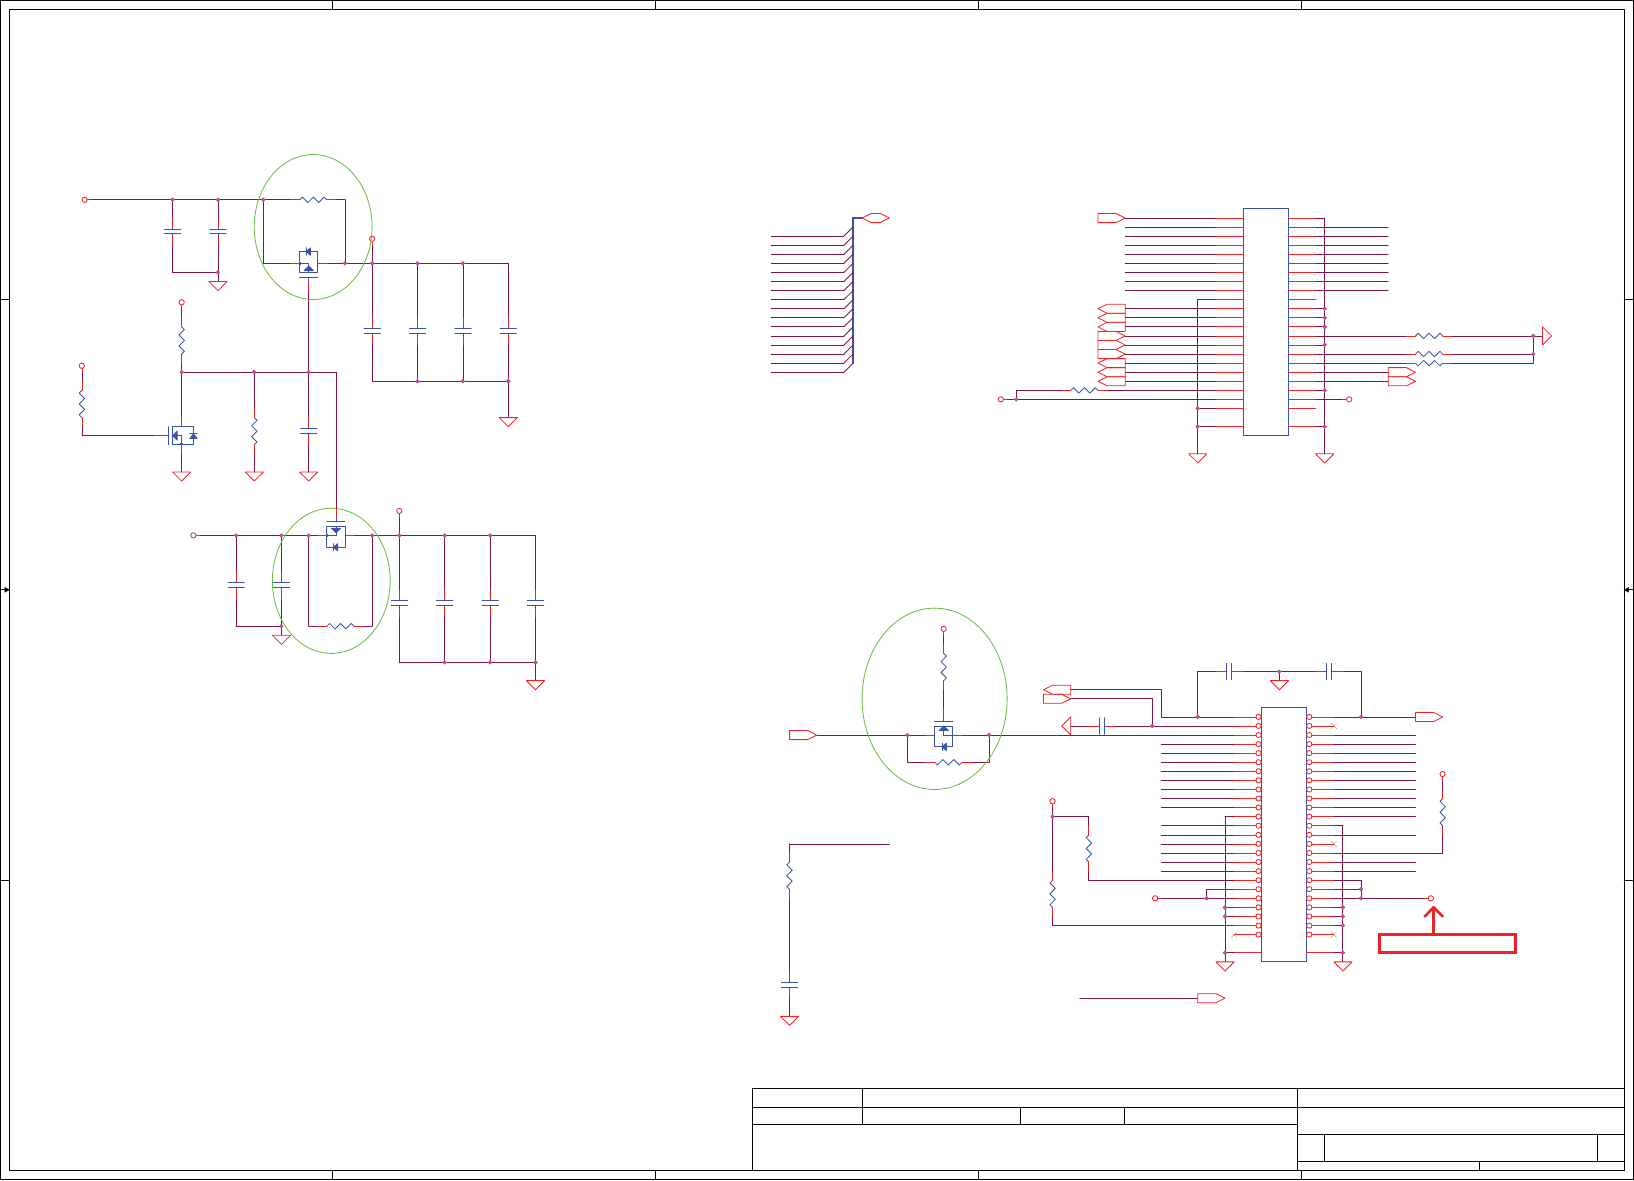The height and width of the screenshot is (1181, 1634).
Task: Click the terminal on the net left of upper IC
Action: pos(1001,399)
